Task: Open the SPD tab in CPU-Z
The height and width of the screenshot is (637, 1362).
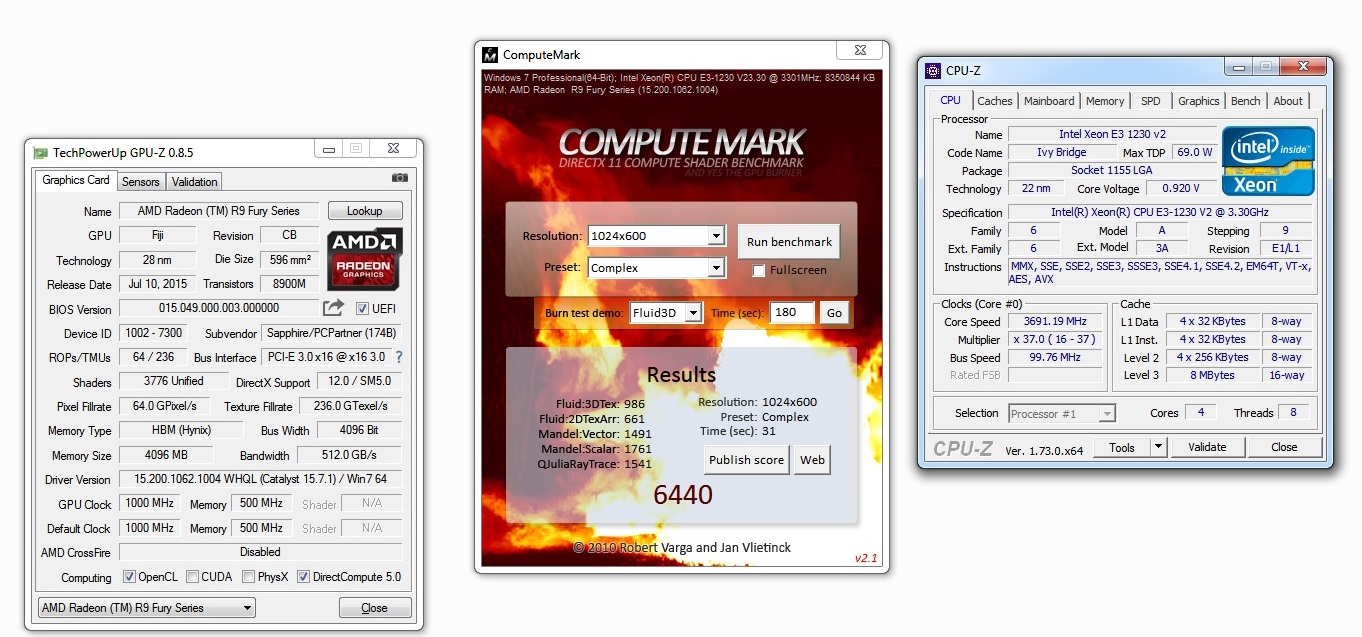Action: point(1151,101)
